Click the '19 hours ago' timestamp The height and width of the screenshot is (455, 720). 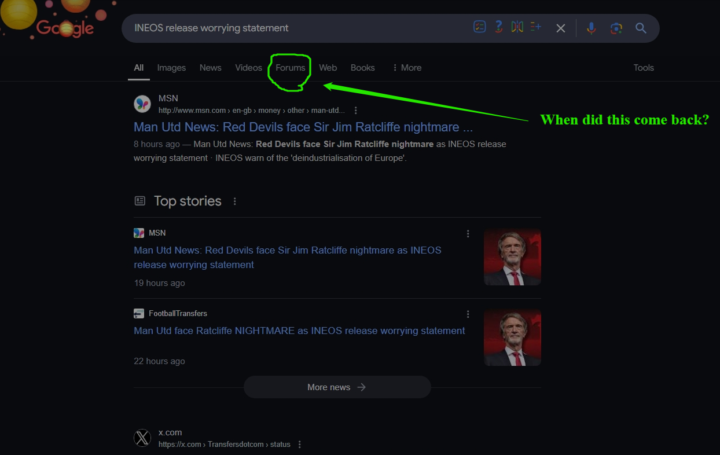point(159,283)
